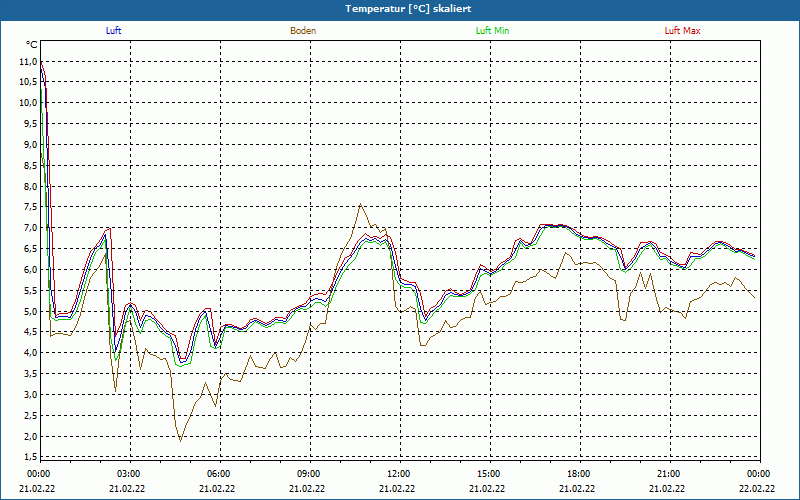The height and width of the screenshot is (500, 800).
Task: Click the "Luft" legend label
Action: [x=114, y=31]
